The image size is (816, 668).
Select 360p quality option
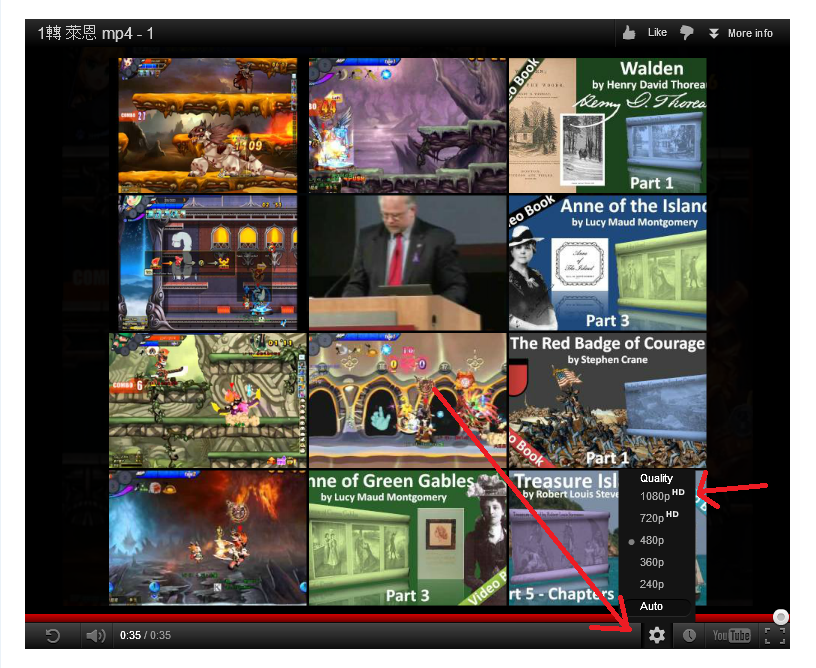tap(652, 562)
